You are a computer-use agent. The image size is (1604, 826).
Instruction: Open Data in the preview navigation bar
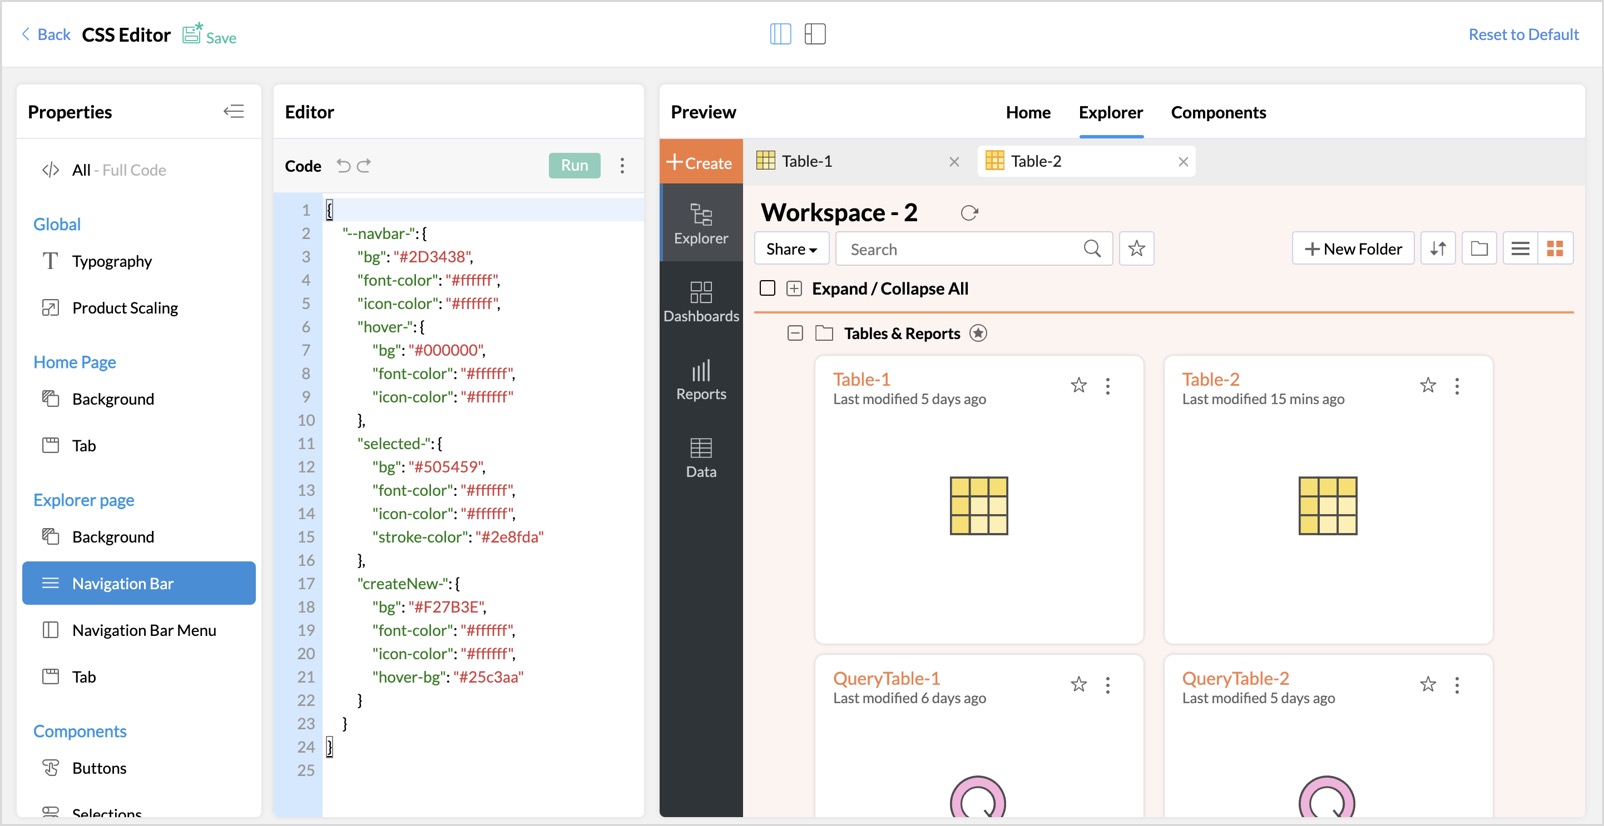[x=701, y=458]
